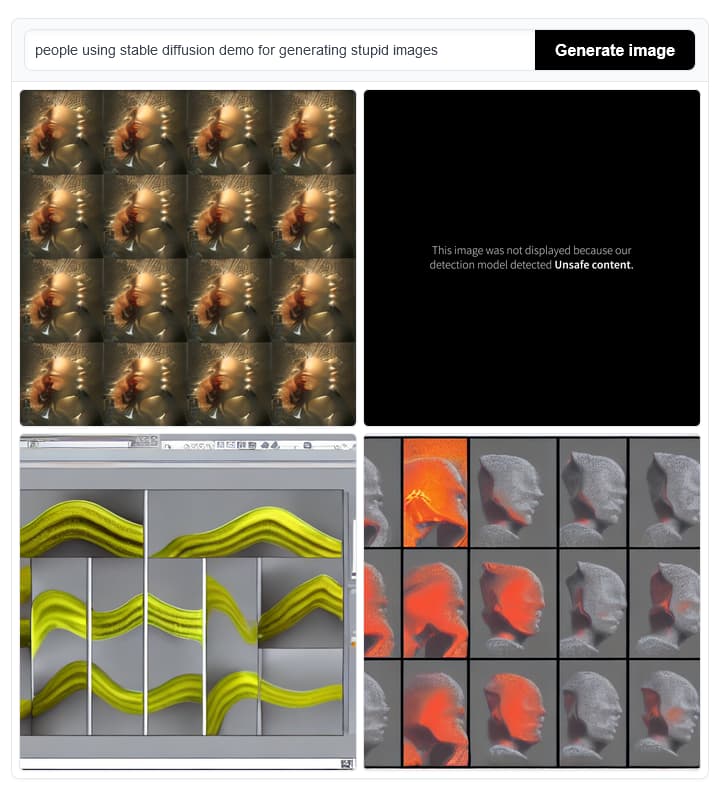Click the orange head tile in the bottom row center
This screenshot has width=718, height=791.
(x=513, y=713)
